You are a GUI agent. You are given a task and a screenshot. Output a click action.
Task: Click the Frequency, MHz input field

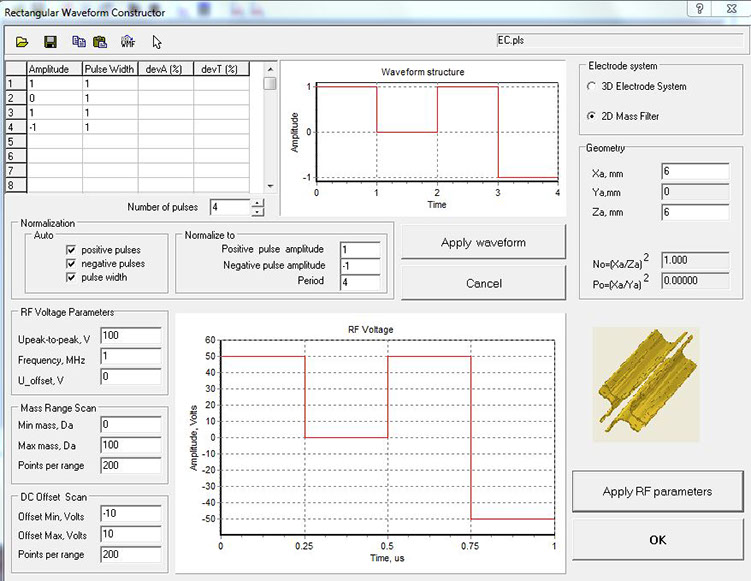(x=129, y=355)
